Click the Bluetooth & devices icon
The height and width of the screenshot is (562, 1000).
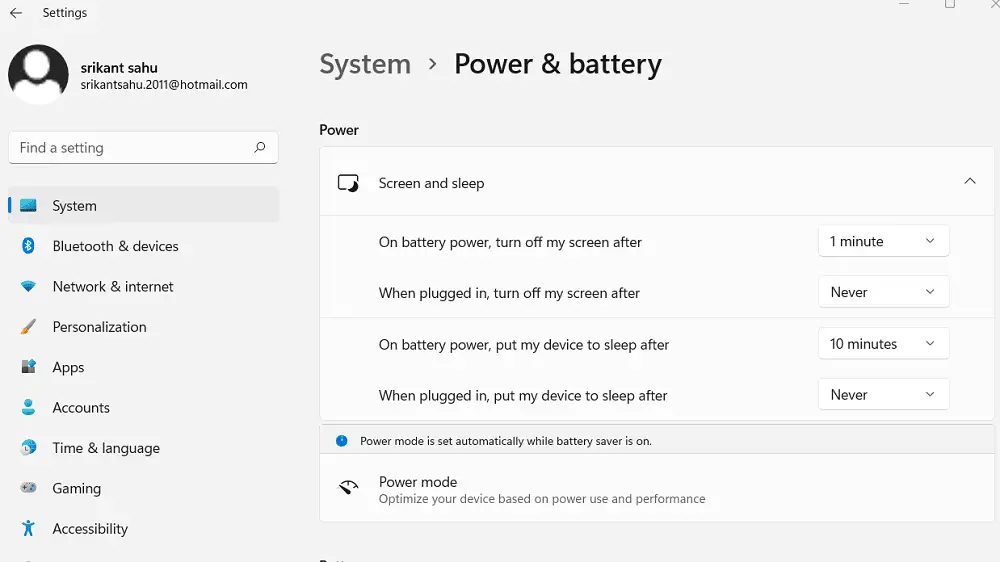pos(29,246)
